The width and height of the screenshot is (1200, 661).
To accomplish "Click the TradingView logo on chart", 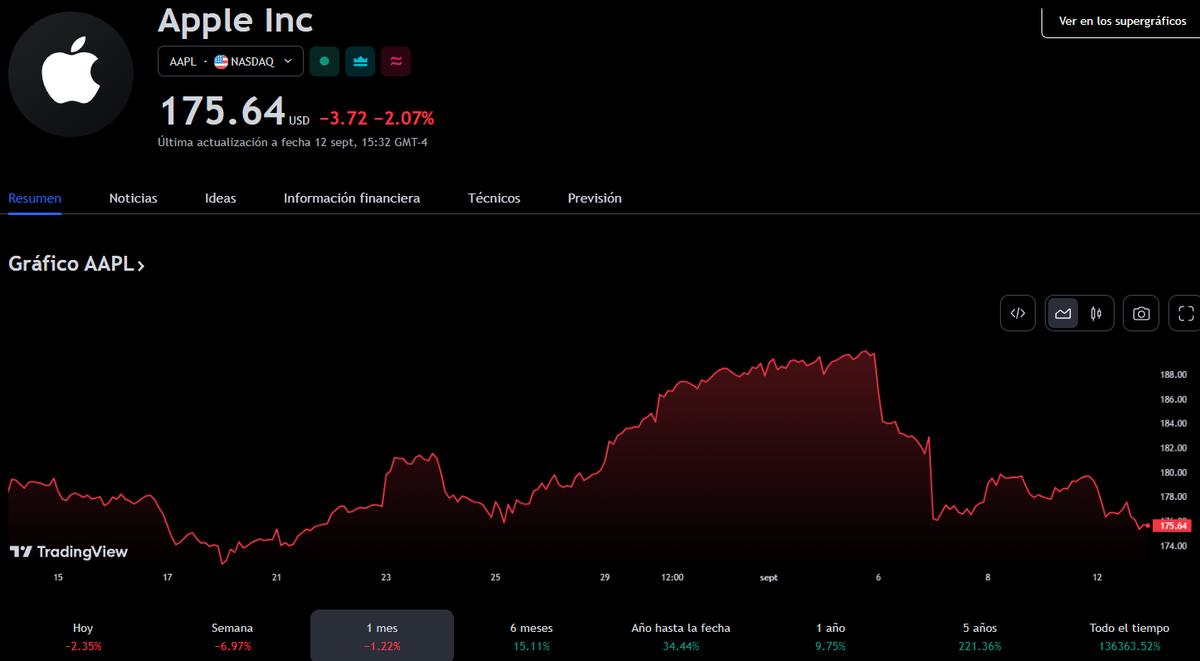I will (x=69, y=552).
